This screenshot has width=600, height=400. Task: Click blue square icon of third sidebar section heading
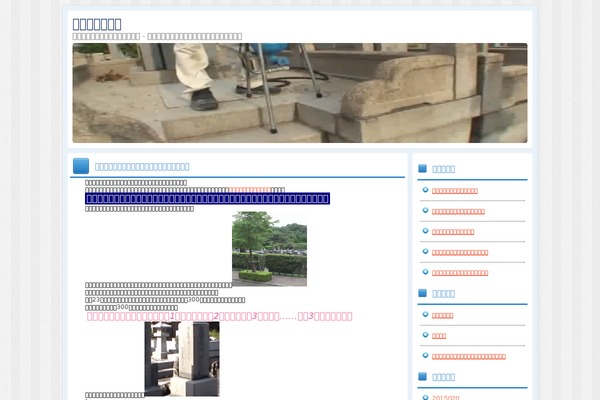click(422, 377)
